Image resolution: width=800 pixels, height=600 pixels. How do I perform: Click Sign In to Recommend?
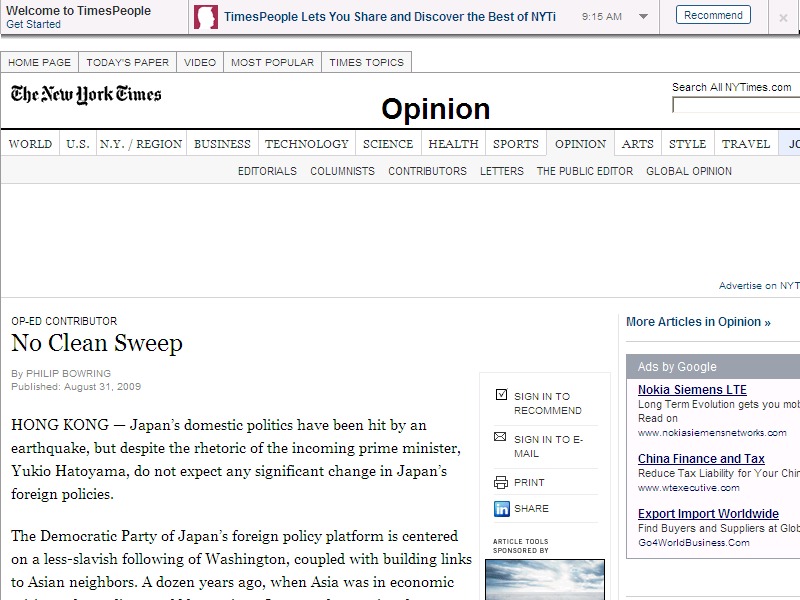547,404
